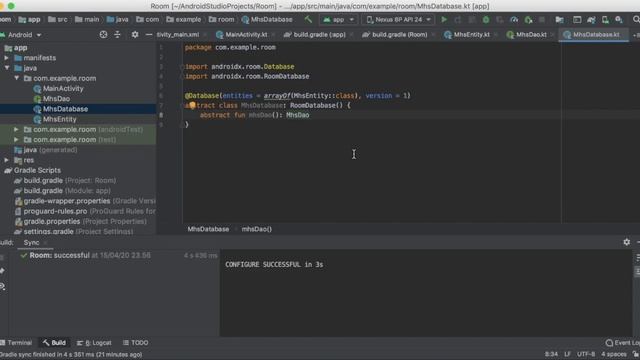Image resolution: width=640 pixels, height=360 pixels.
Task: Click the Stop square icon in toolbar
Action: point(542,19)
